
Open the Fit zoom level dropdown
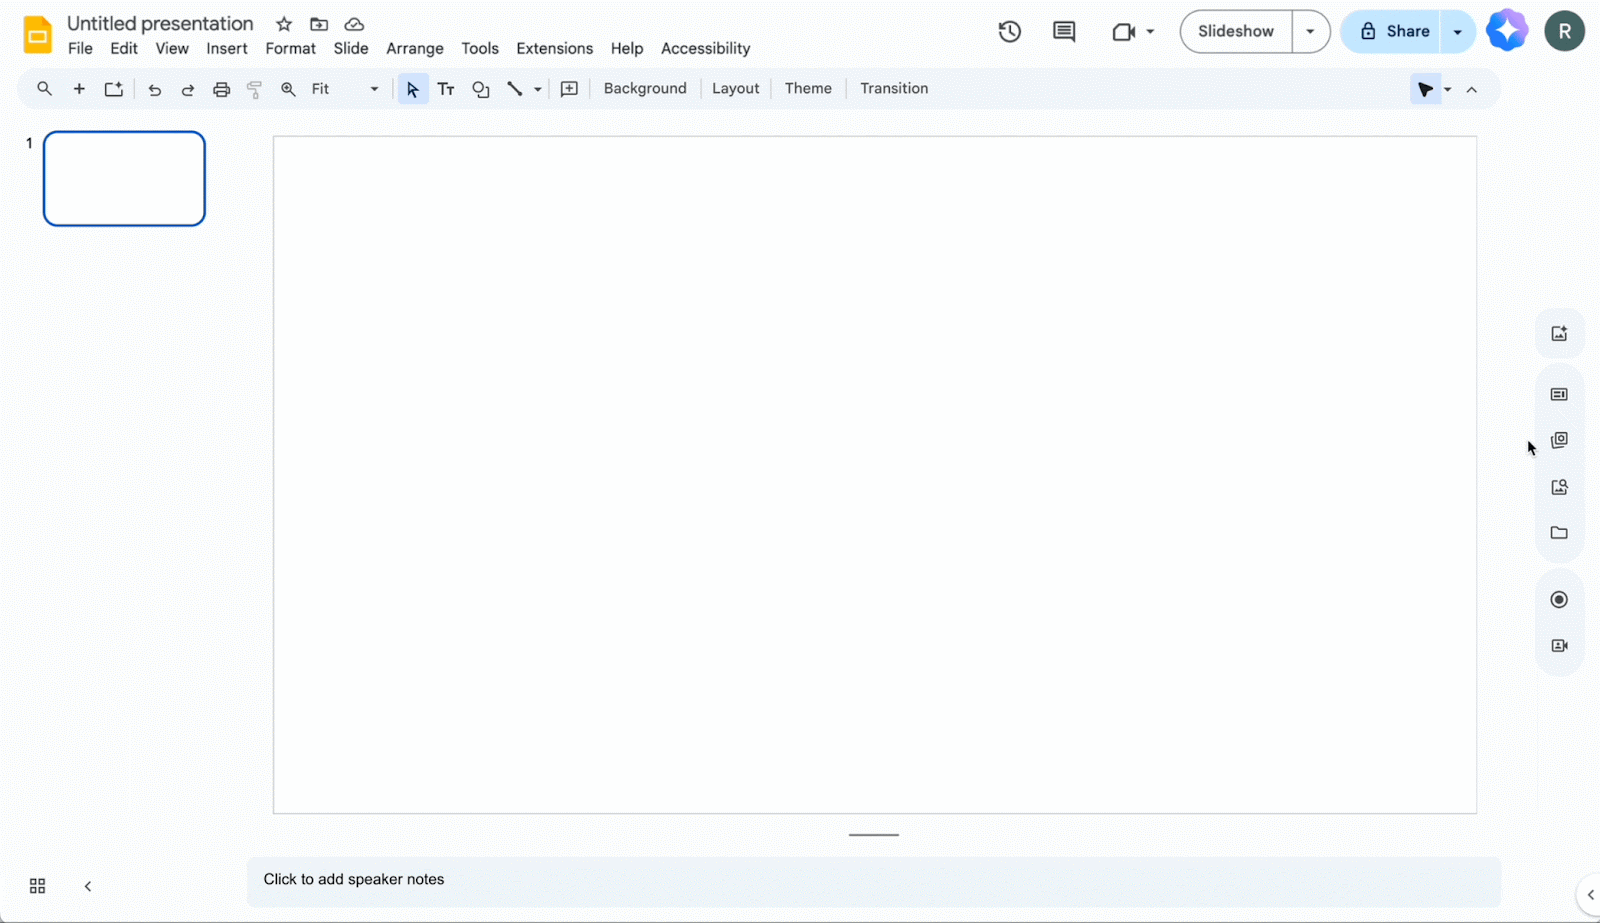click(373, 88)
